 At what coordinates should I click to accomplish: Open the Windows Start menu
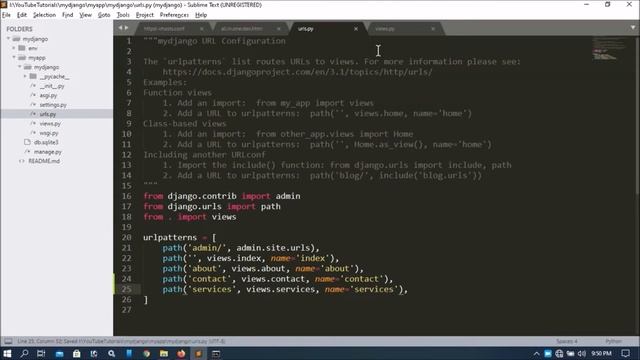click(7, 353)
